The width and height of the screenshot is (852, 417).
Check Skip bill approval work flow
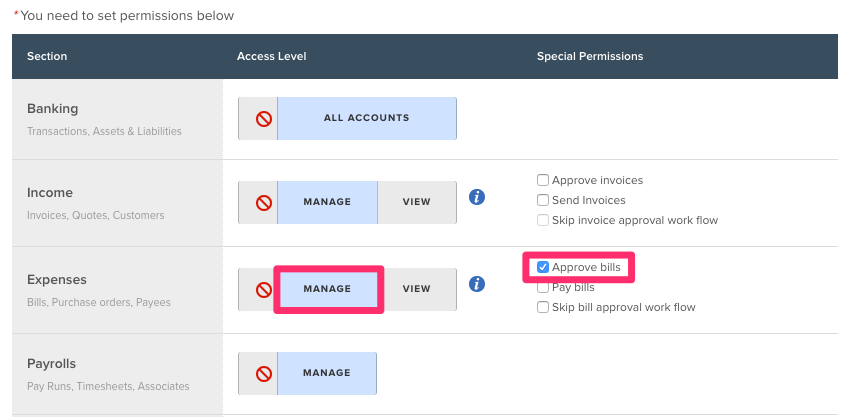tap(542, 307)
